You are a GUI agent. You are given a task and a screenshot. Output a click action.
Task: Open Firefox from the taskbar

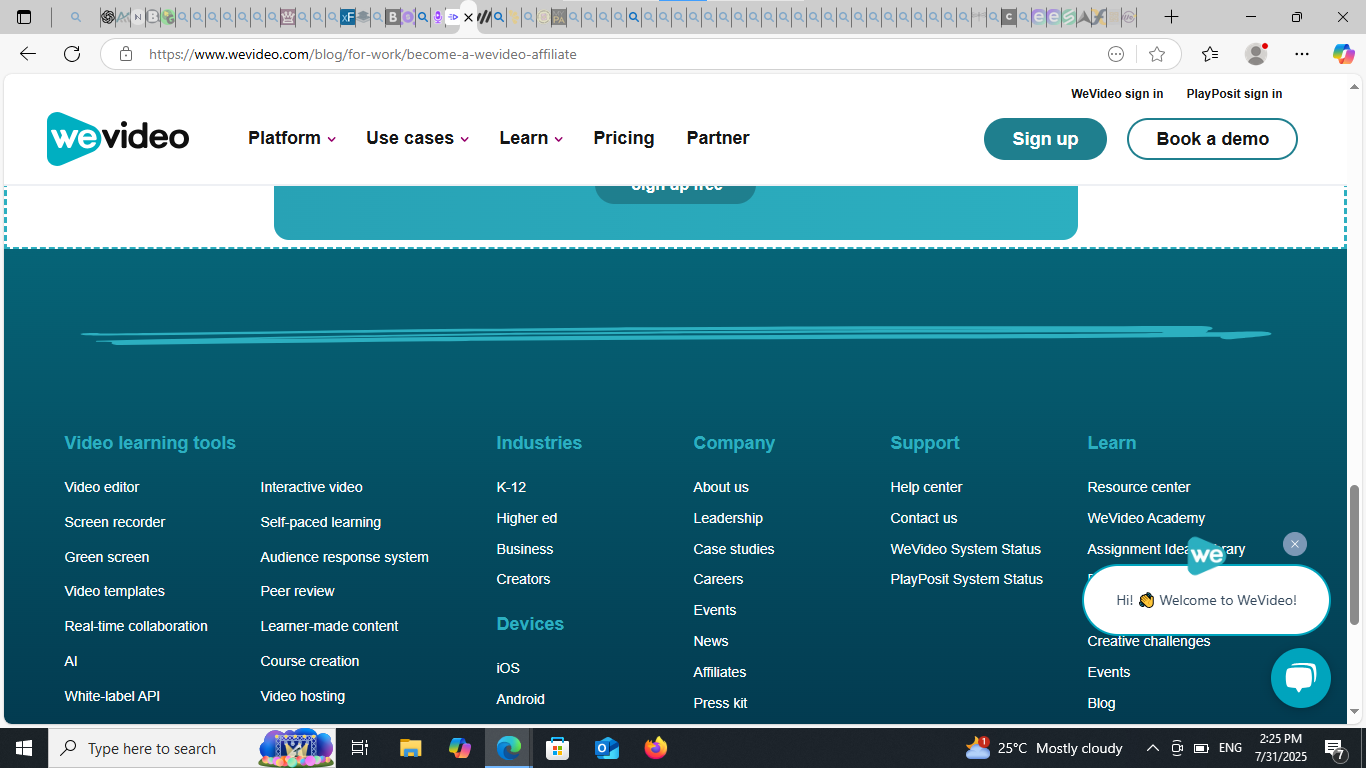coord(656,748)
